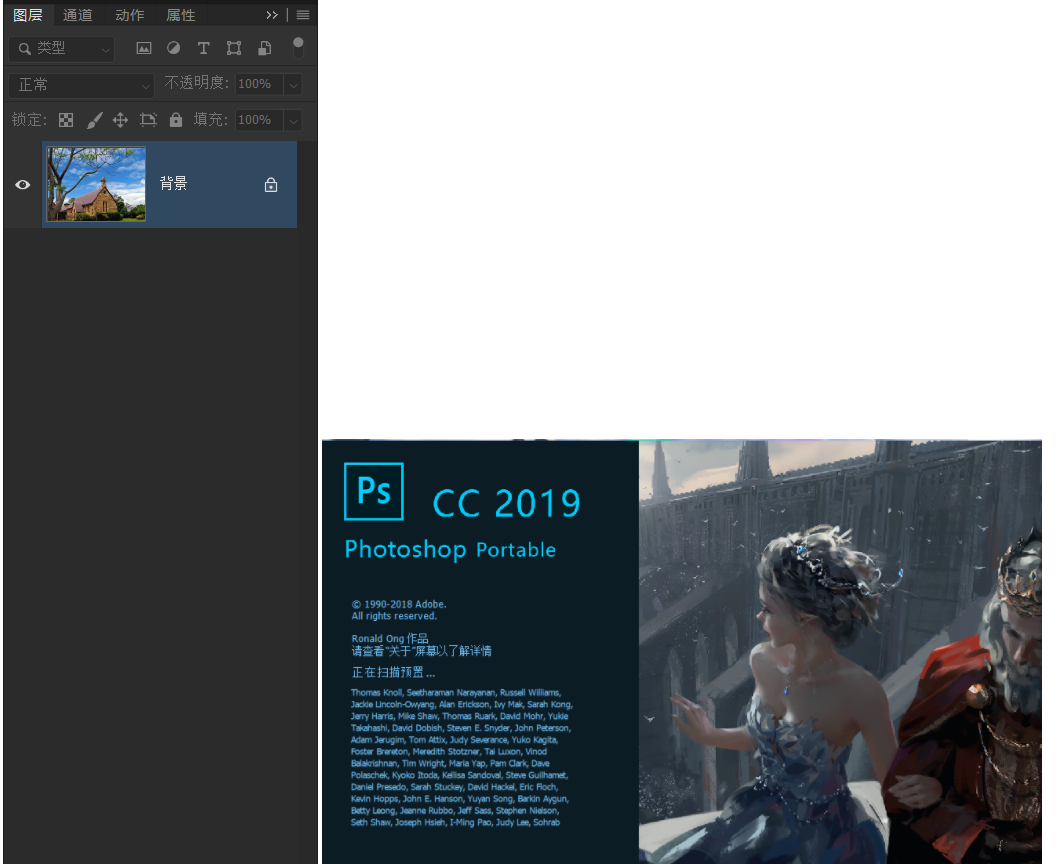Click the Photoshop Portable splash text
This screenshot has height=864, width=1061.
(x=450, y=549)
